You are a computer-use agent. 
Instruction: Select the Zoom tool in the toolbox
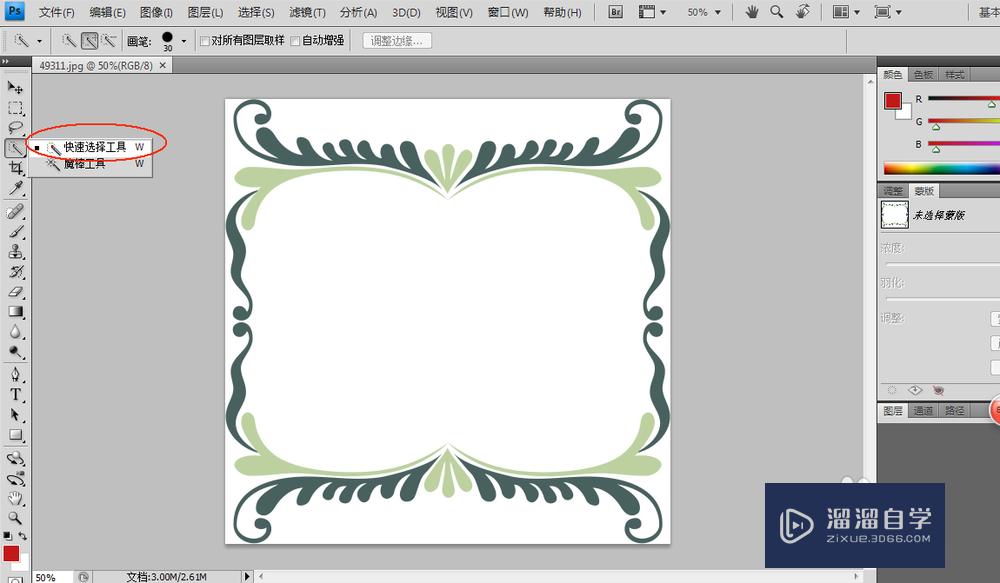coord(15,518)
